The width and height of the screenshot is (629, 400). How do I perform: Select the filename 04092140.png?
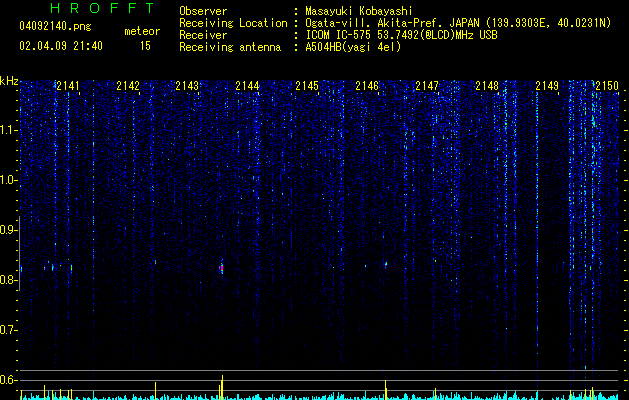click(55, 27)
